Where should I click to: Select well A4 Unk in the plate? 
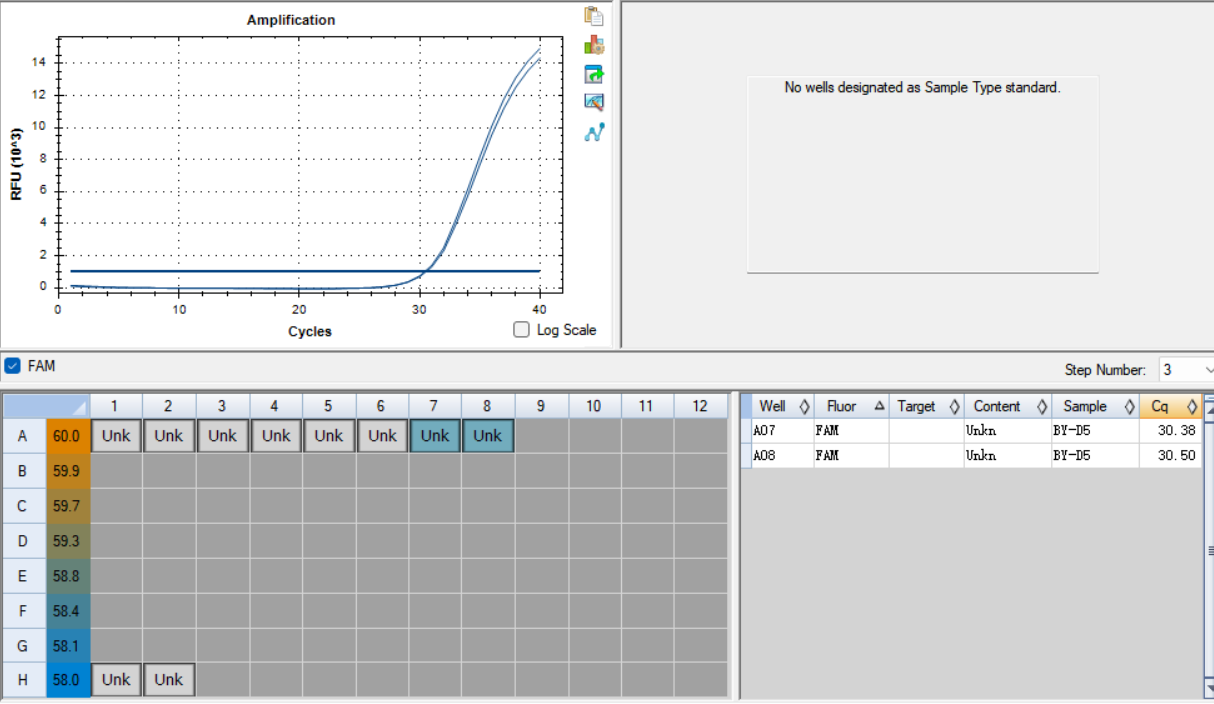click(x=276, y=435)
